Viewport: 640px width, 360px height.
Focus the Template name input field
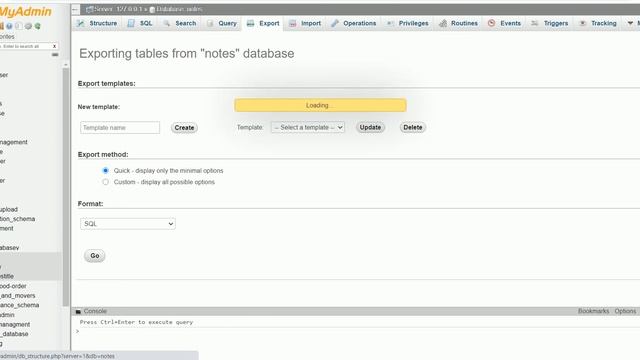coord(120,127)
